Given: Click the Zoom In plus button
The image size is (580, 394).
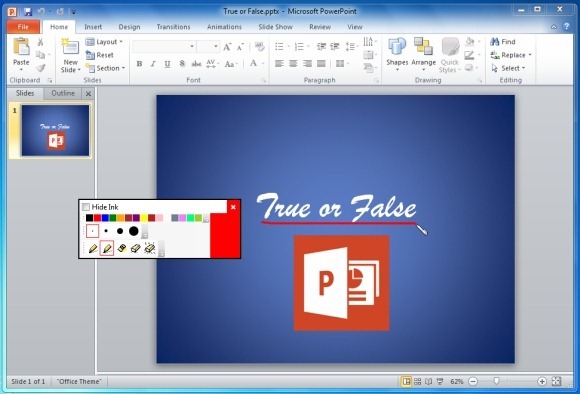Looking at the screenshot, I should [542, 381].
